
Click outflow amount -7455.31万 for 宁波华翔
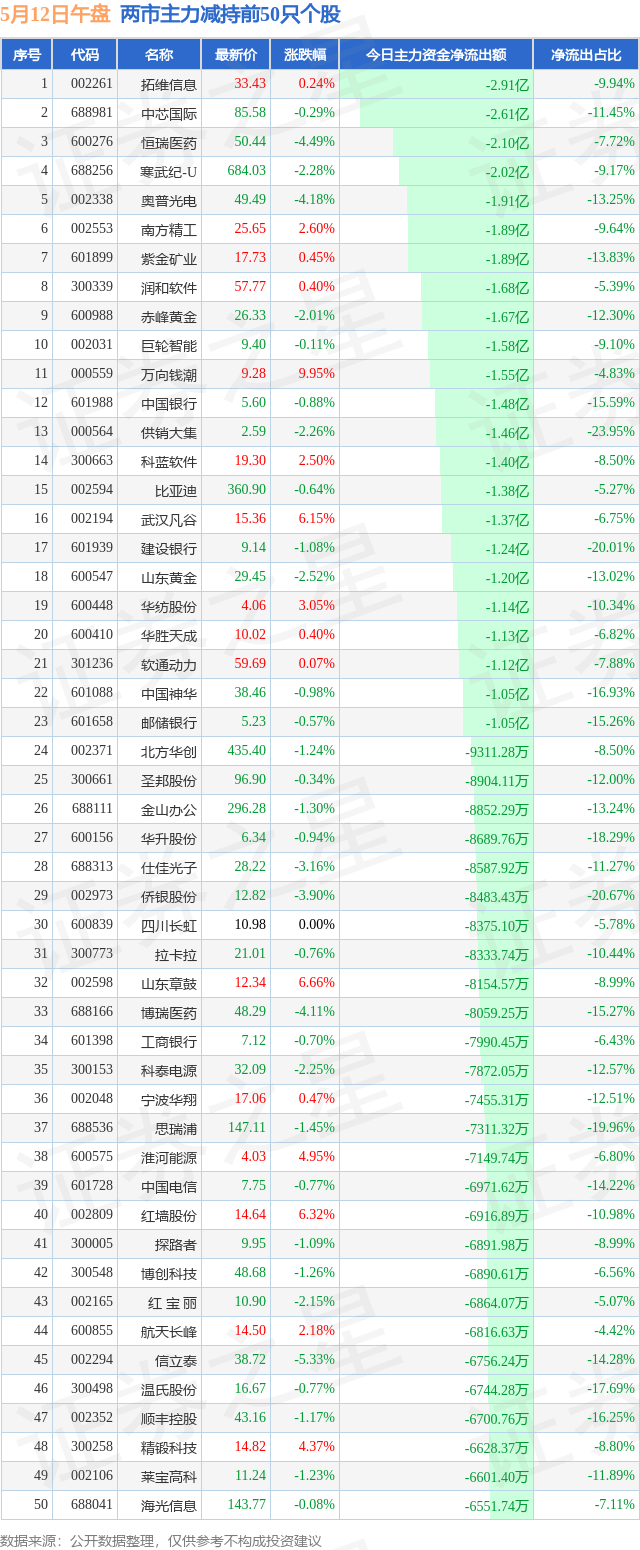tap(497, 1099)
